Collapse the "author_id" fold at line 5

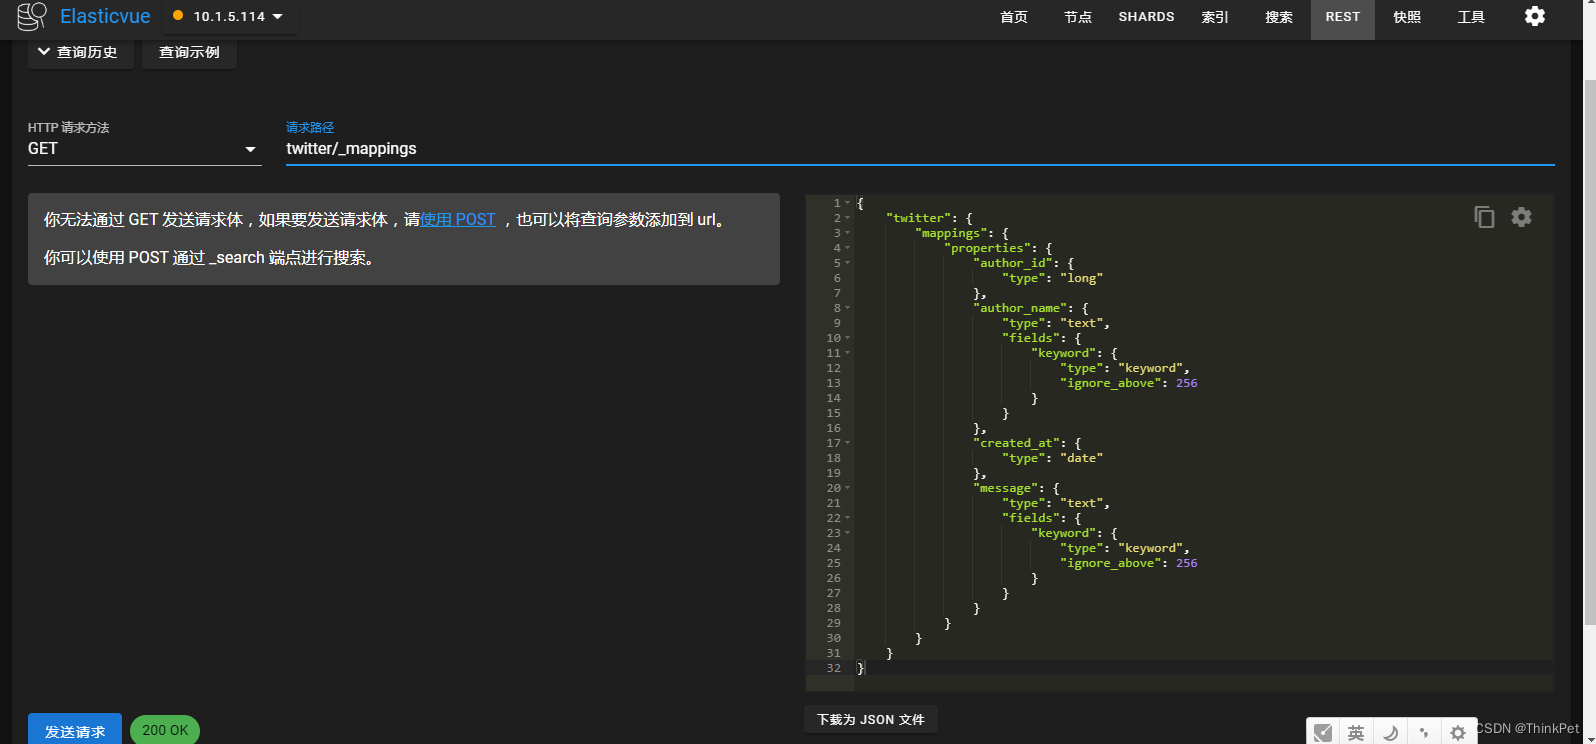point(848,263)
